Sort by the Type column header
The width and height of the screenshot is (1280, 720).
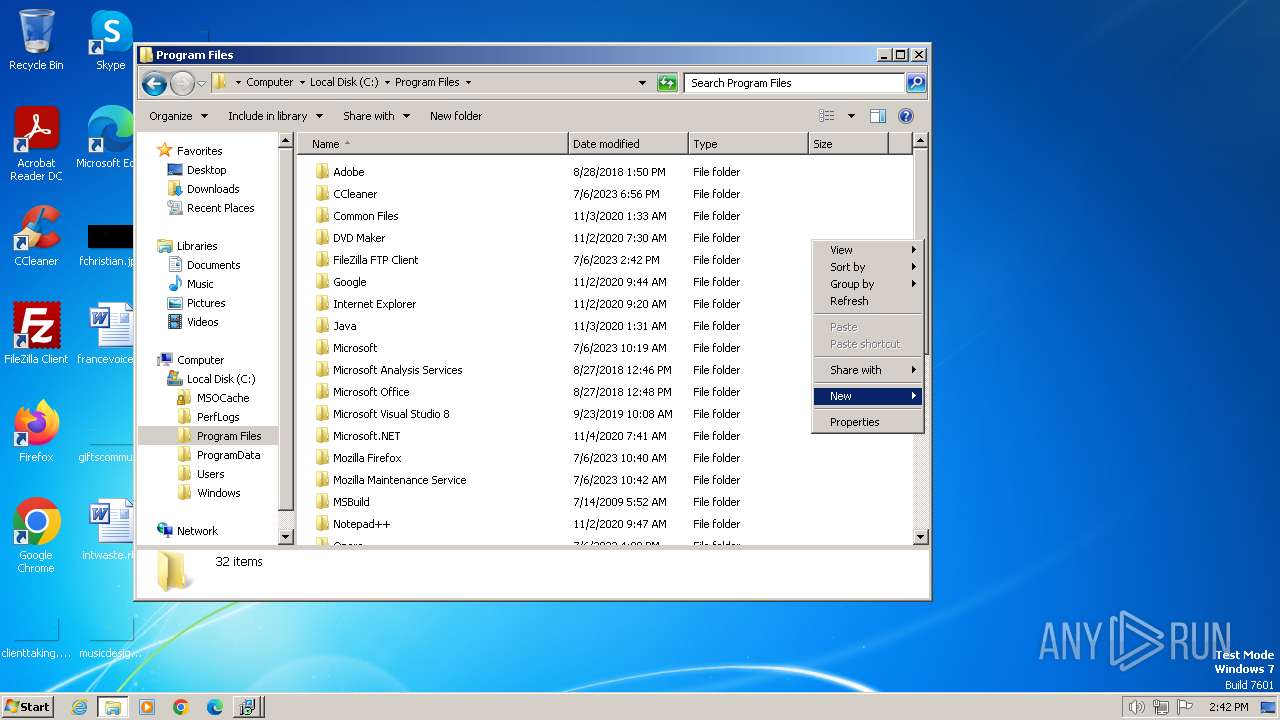coord(748,144)
